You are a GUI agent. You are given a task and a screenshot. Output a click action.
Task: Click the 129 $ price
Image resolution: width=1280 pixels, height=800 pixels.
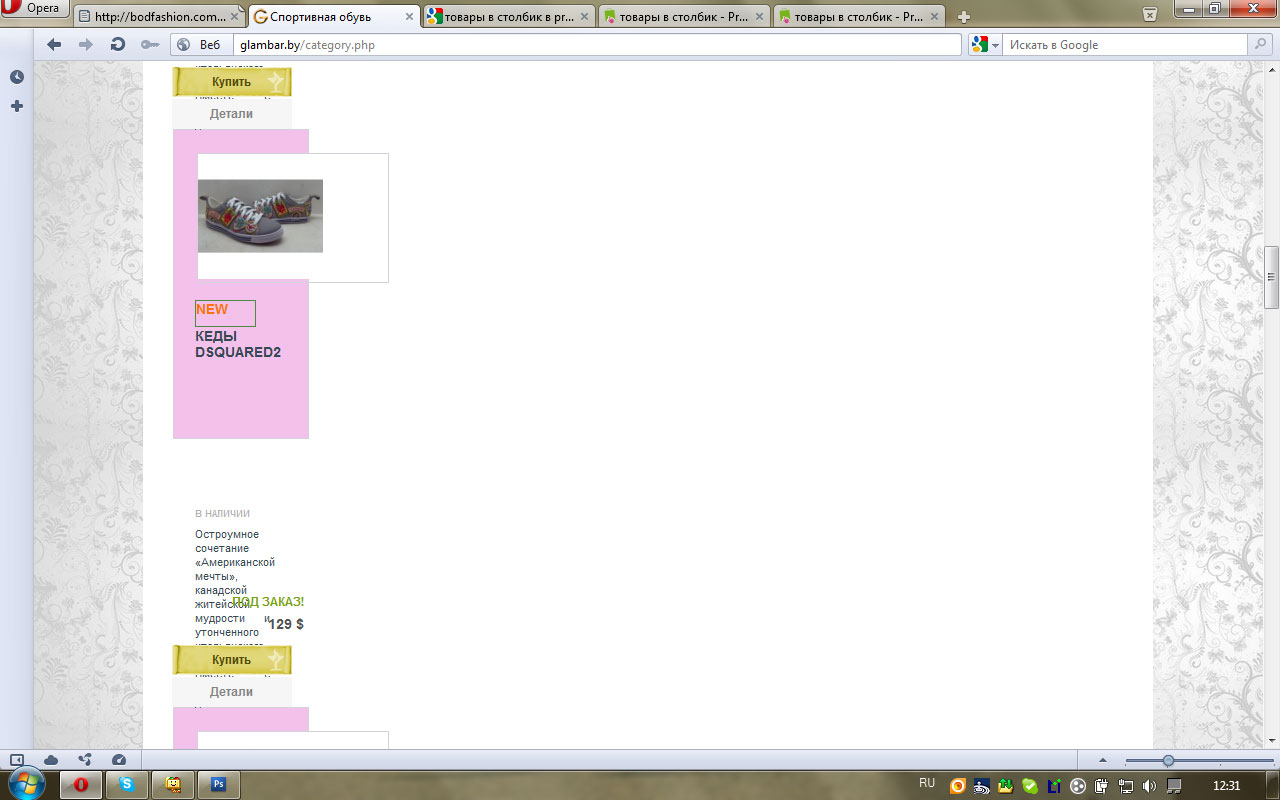[286, 624]
